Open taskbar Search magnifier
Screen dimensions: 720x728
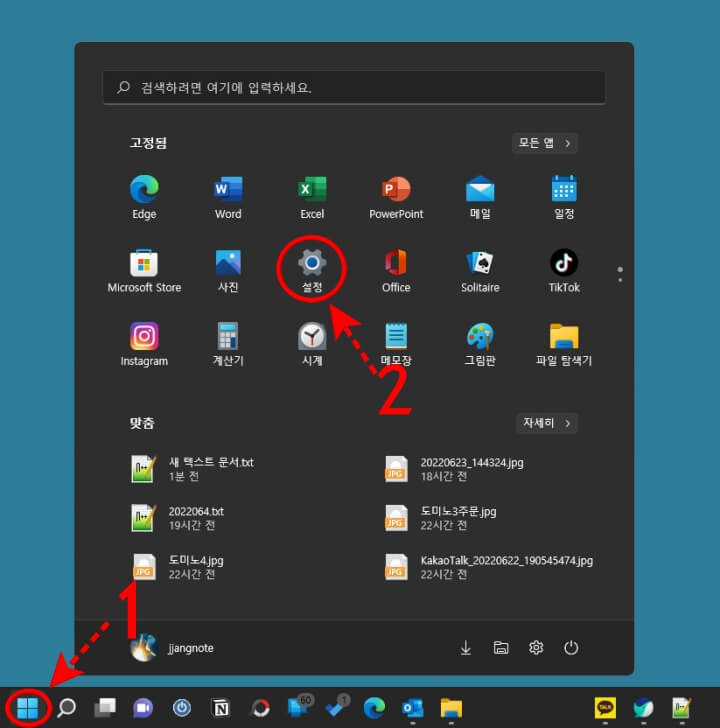coord(66,708)
